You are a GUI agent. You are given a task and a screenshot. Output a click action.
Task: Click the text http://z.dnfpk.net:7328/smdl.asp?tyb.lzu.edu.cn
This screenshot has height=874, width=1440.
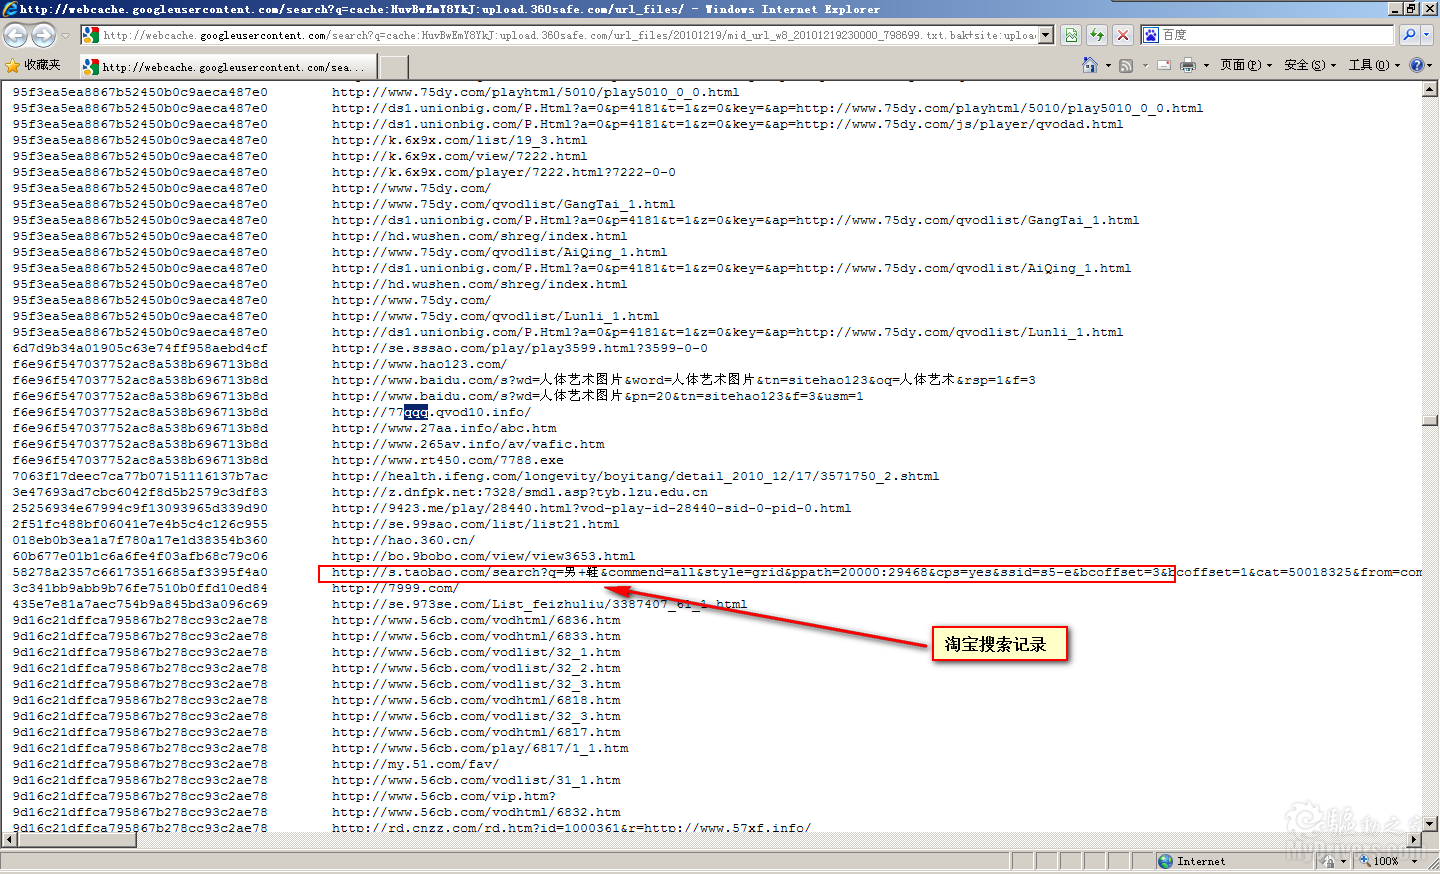tap(520, 492)
